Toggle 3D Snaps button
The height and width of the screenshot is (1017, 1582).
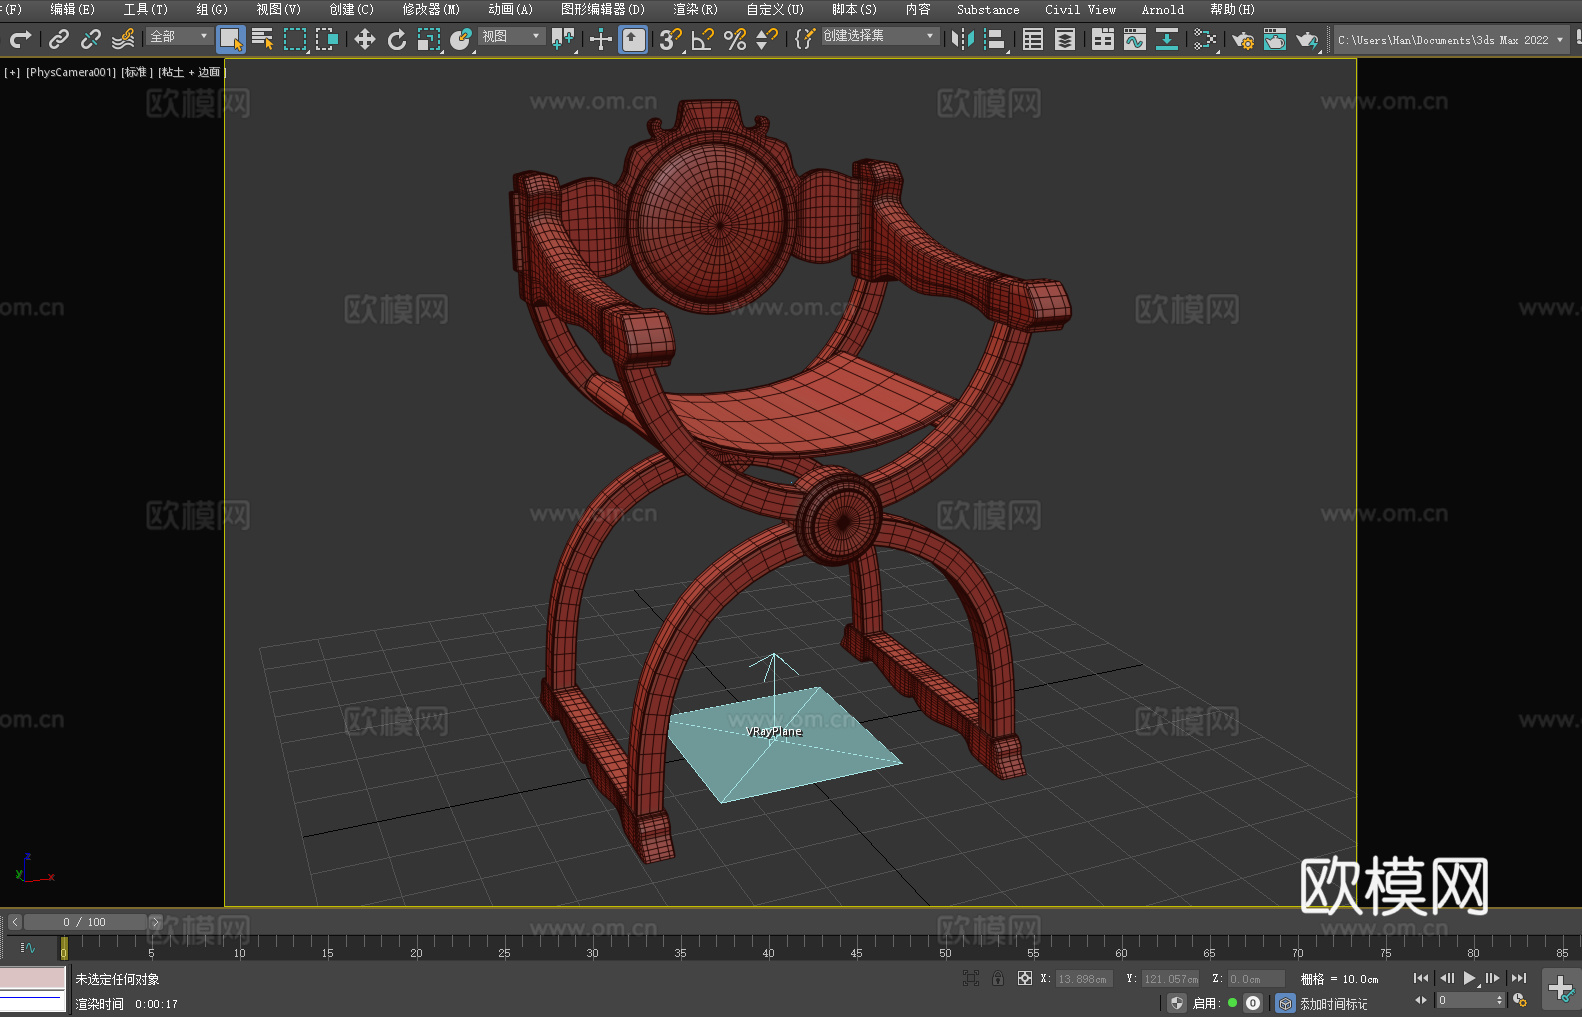[671, 39]
